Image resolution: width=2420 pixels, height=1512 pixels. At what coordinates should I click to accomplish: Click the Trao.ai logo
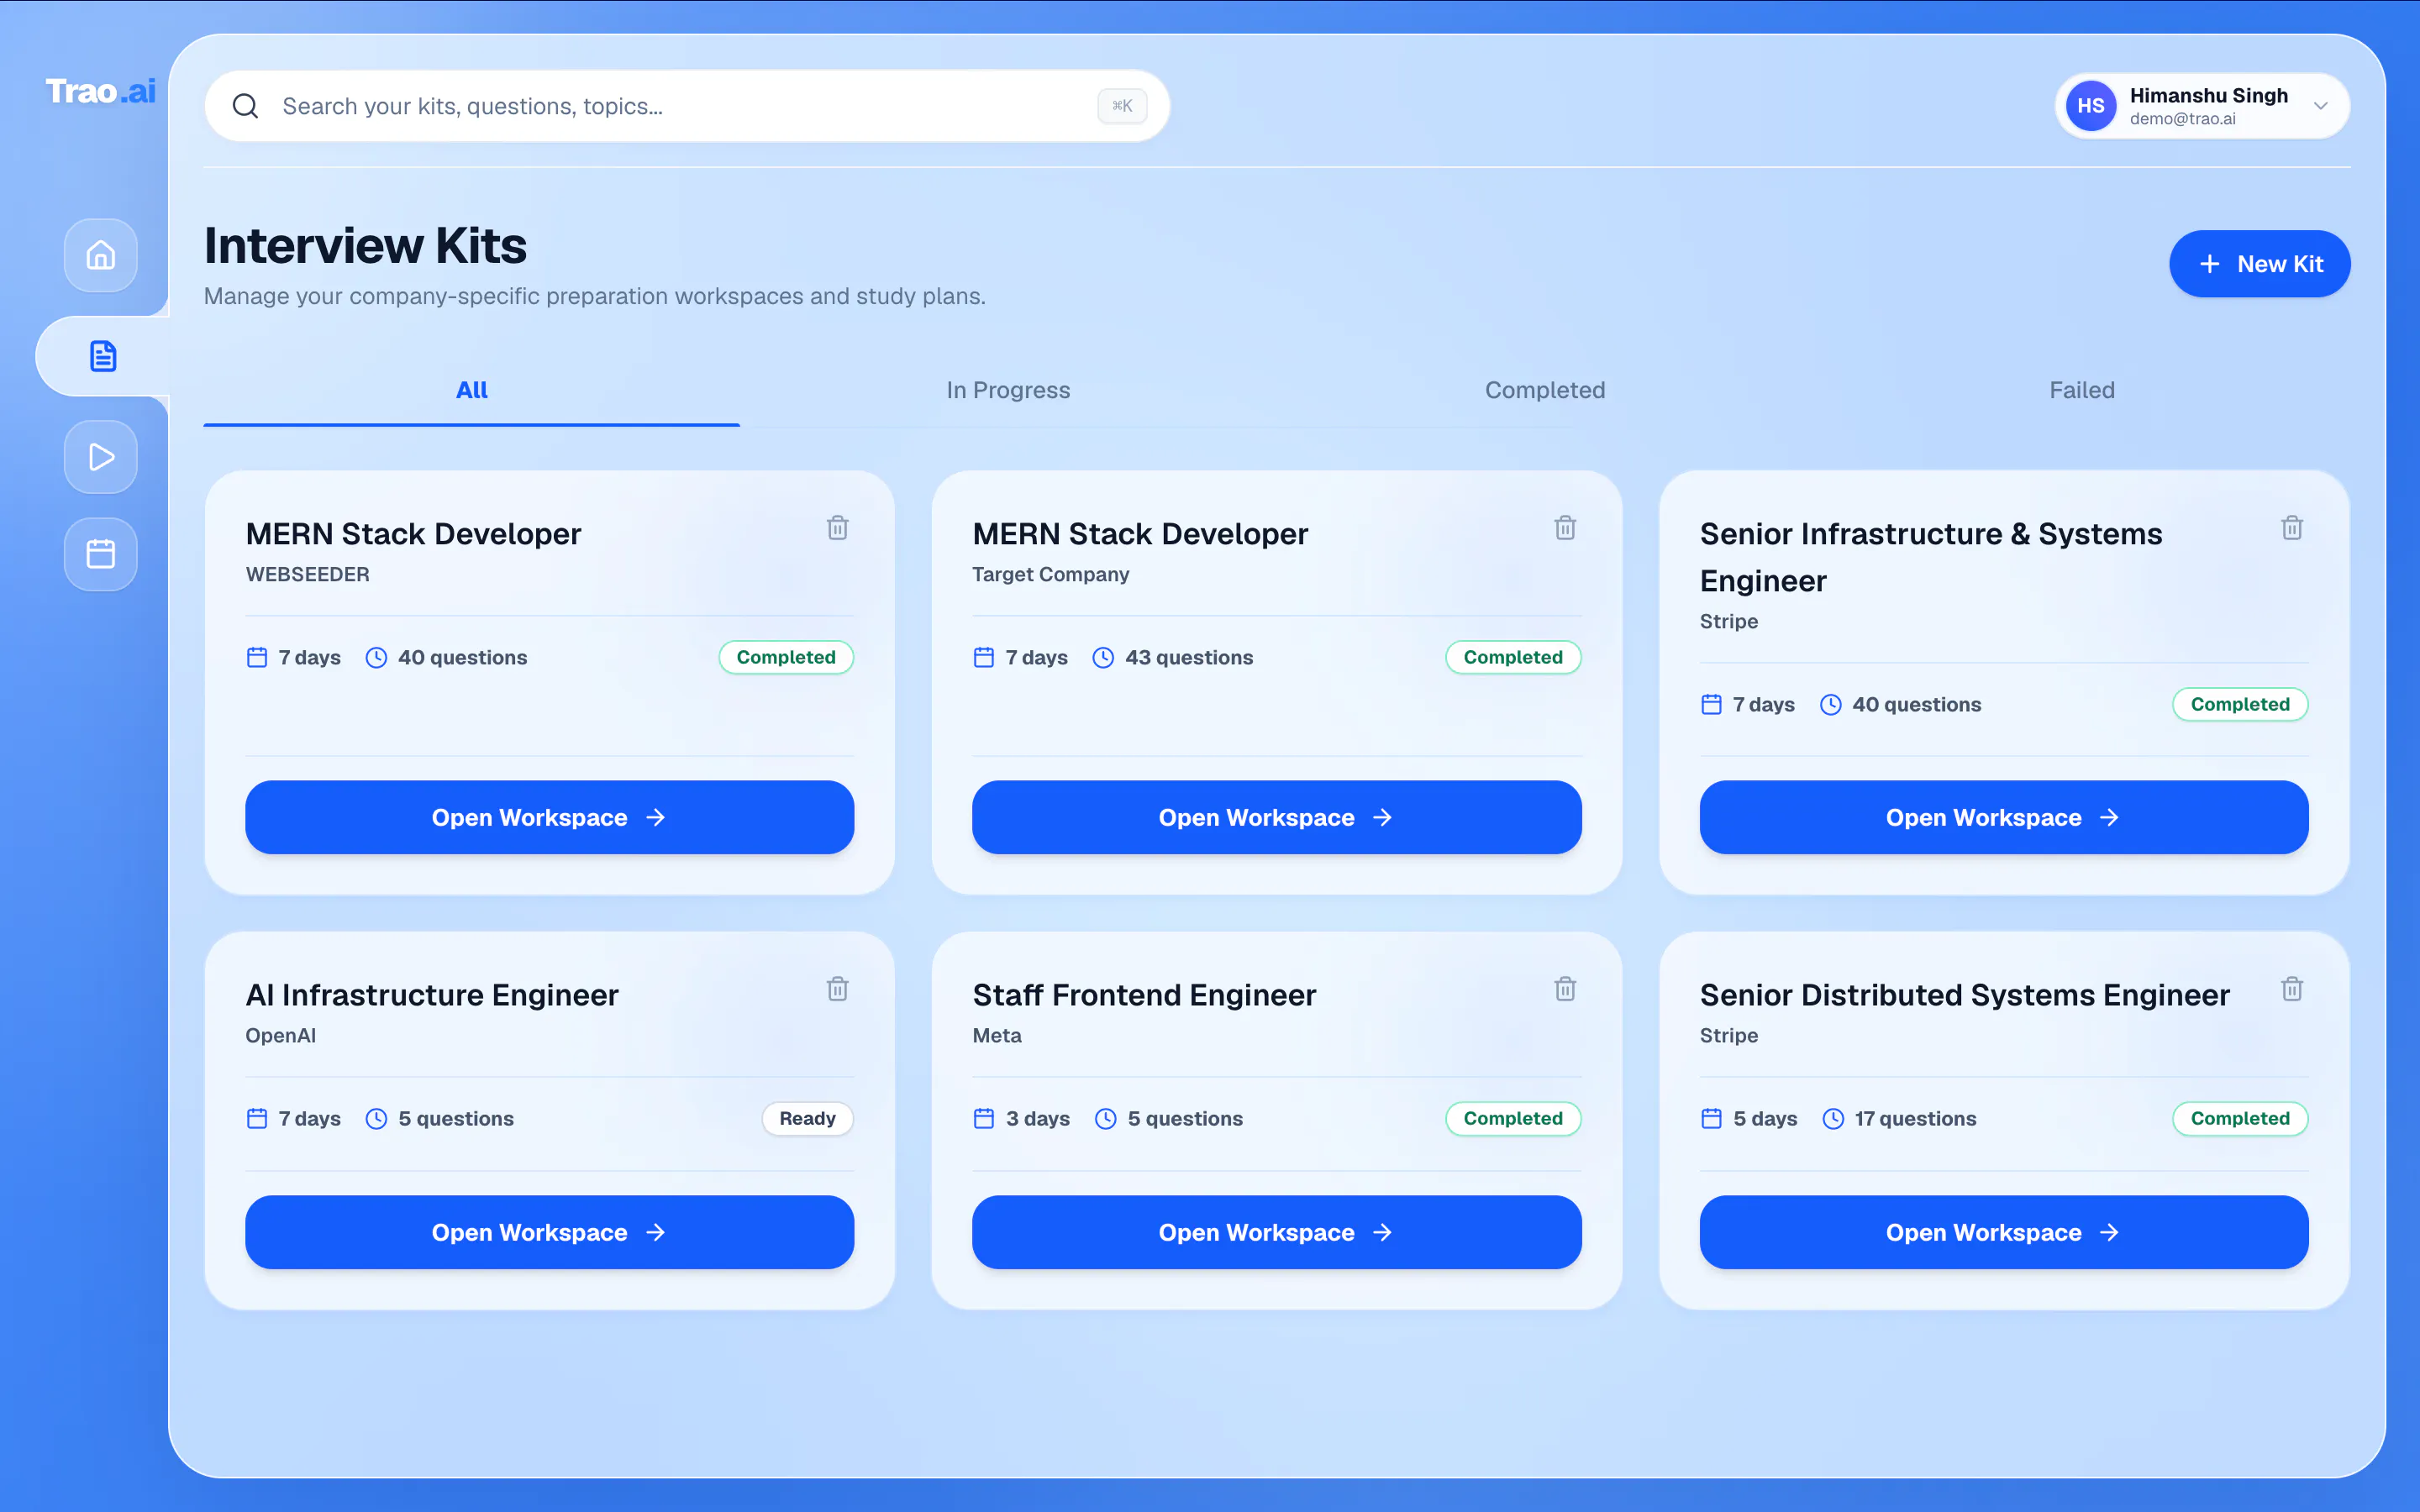pyautogui.click(x=101, y=91)
